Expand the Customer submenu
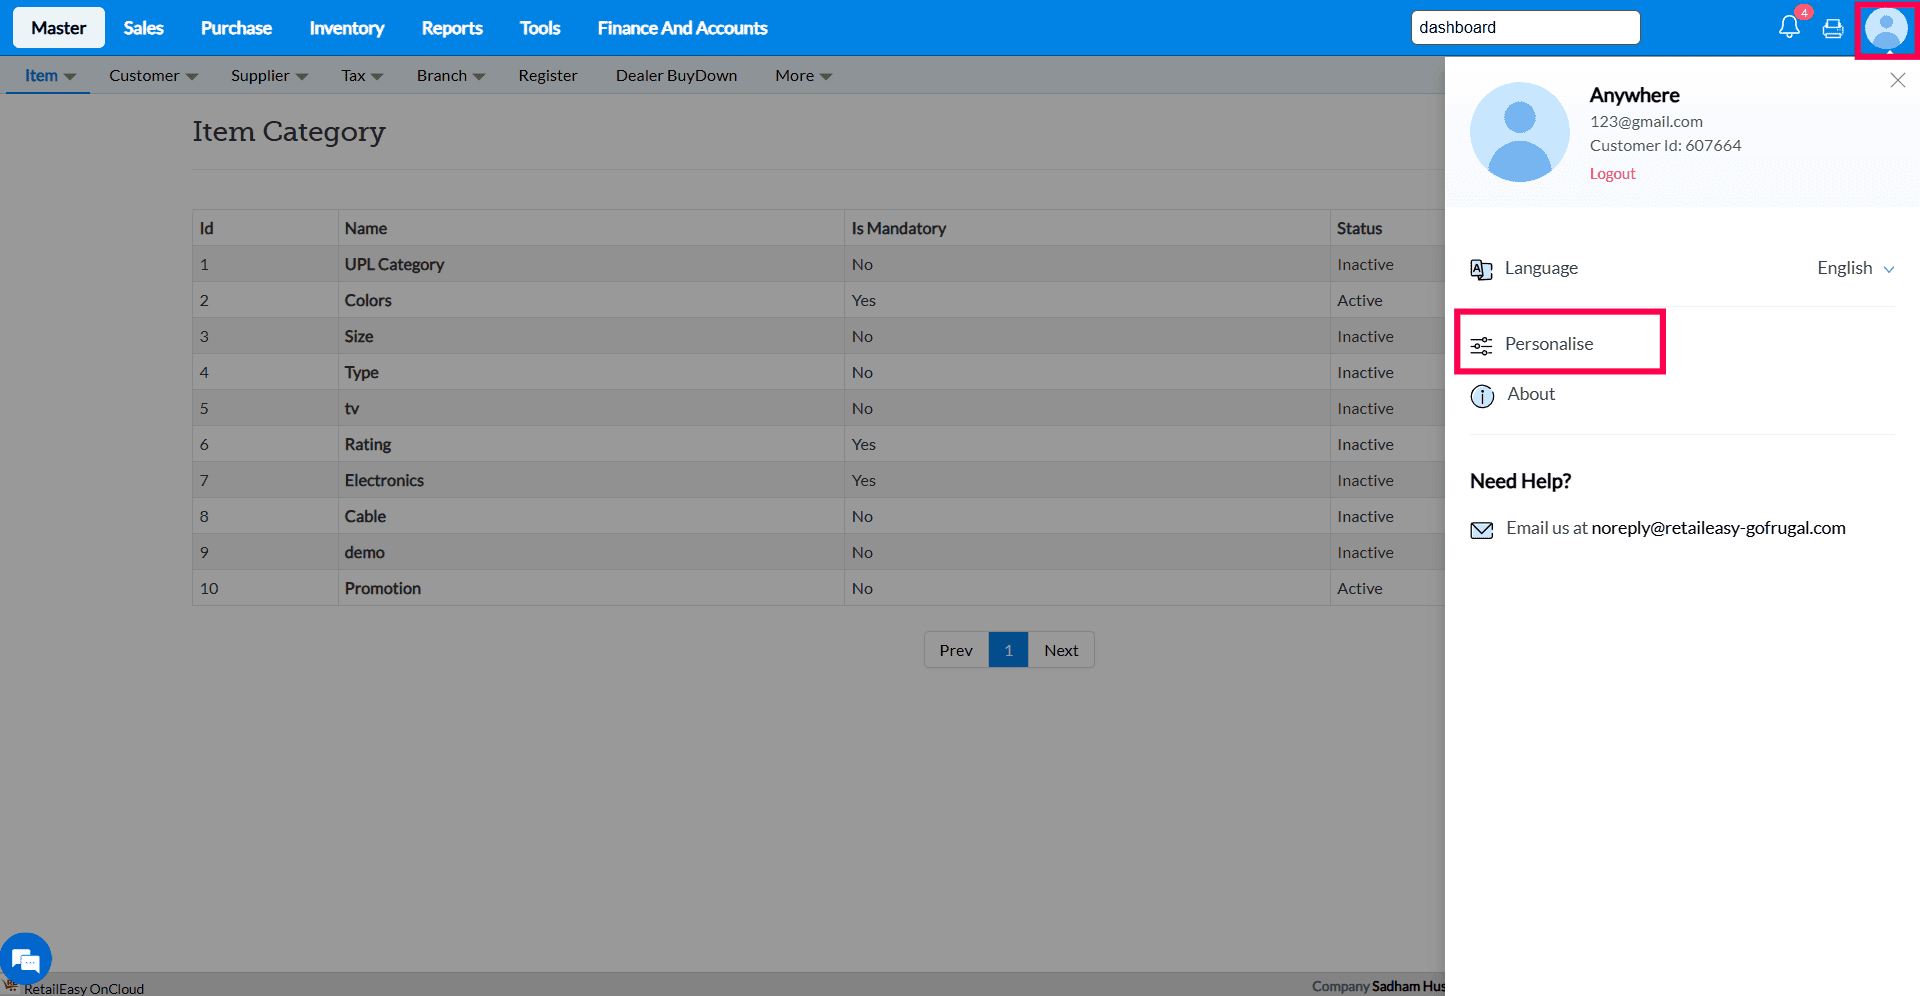This screenshot has height=996, width=1920. (x=153, y=75)
